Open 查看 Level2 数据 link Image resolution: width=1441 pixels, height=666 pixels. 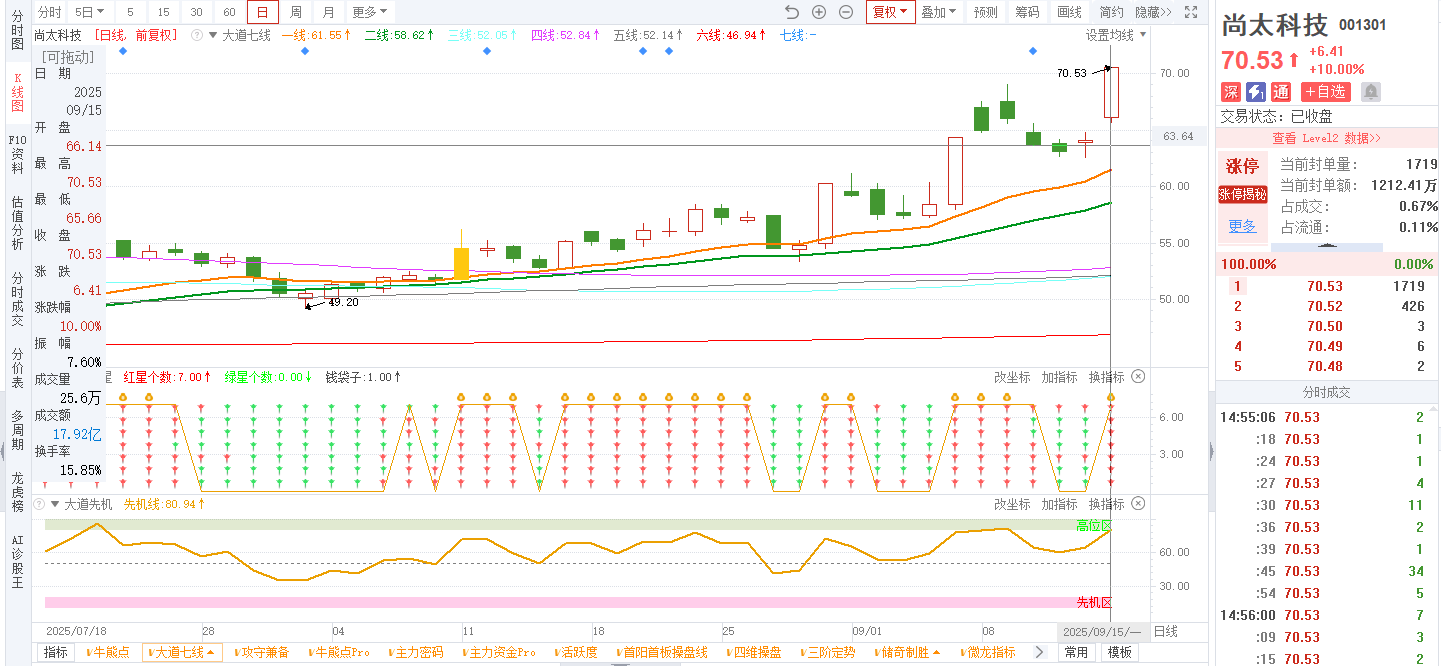(1326, 138)
